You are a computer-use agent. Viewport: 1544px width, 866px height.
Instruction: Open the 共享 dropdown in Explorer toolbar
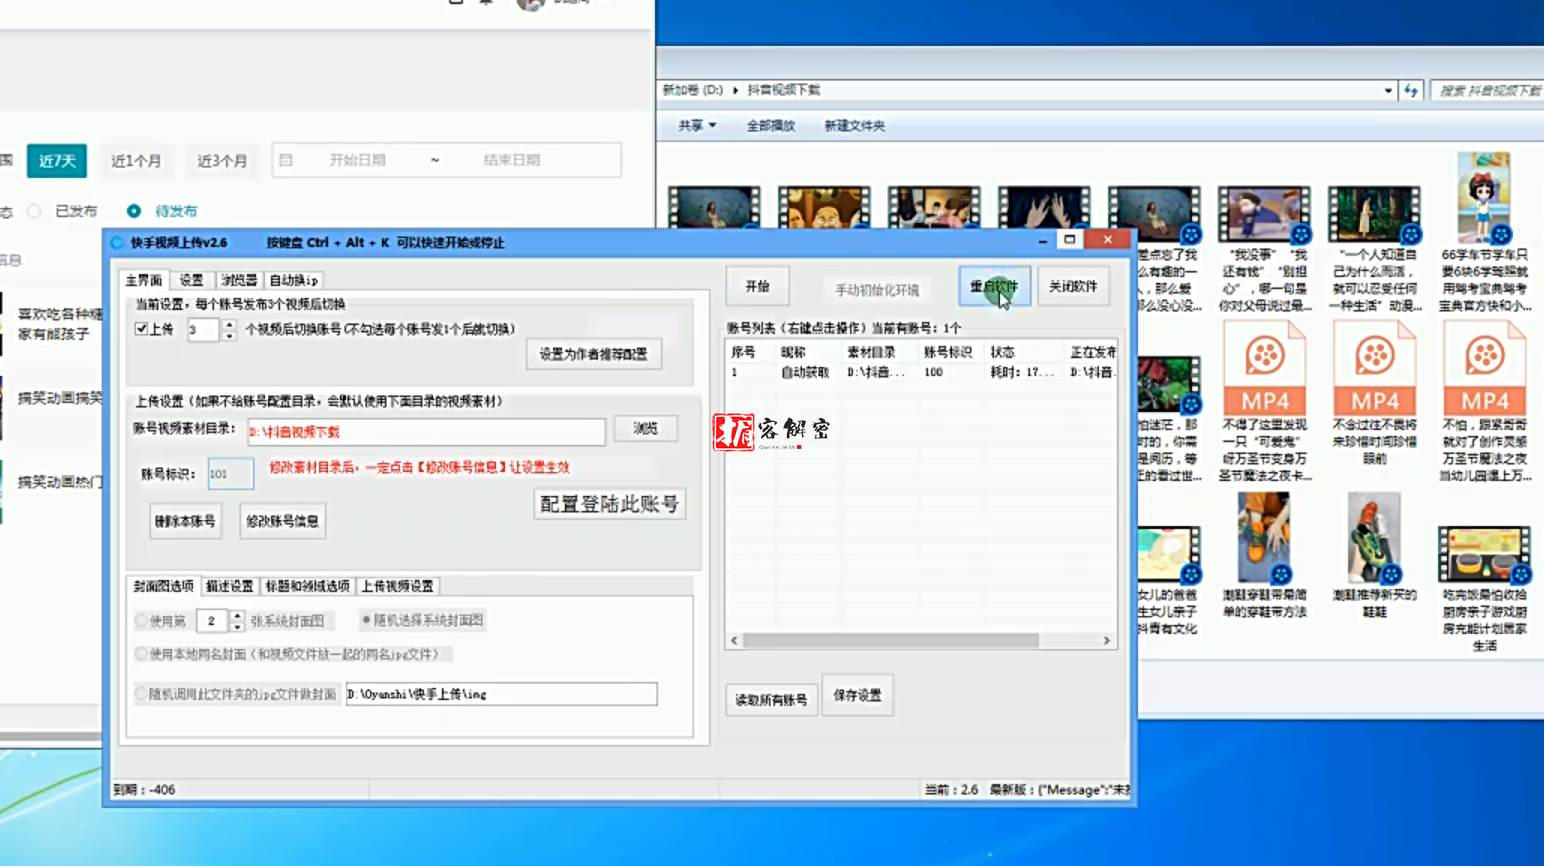pos(697,126)
